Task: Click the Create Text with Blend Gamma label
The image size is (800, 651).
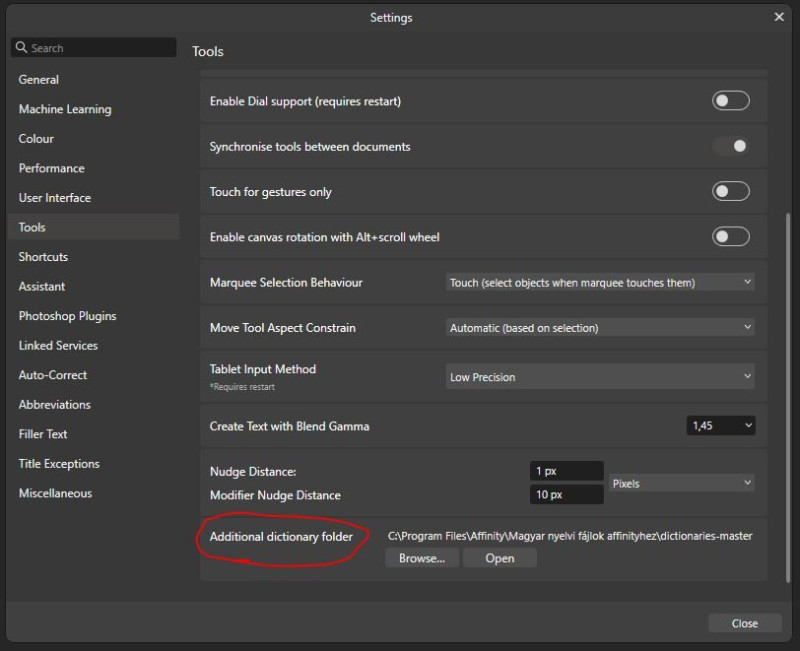Action: click(x=289, y=426)
